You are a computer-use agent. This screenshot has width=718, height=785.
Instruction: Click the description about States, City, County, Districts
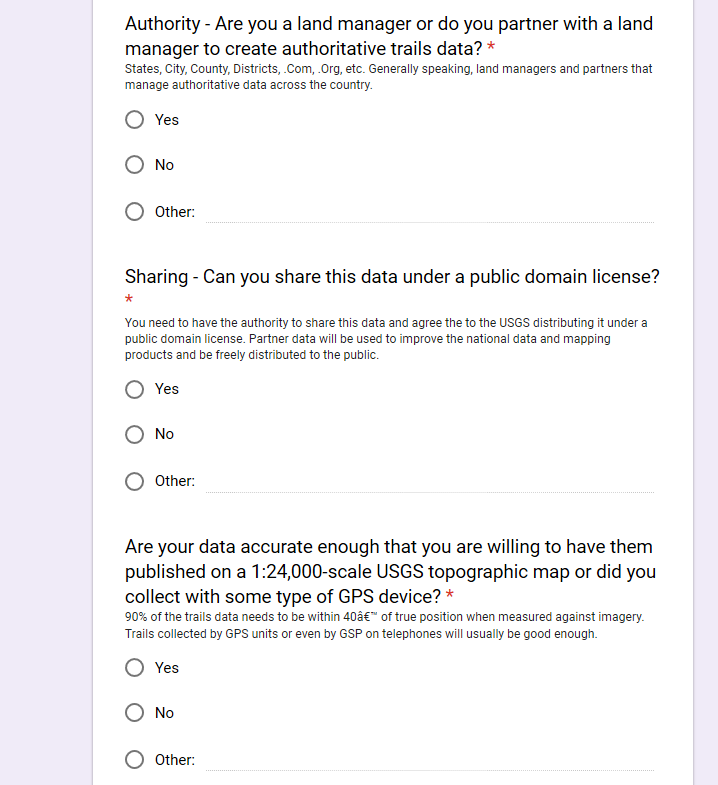point(388,77)
